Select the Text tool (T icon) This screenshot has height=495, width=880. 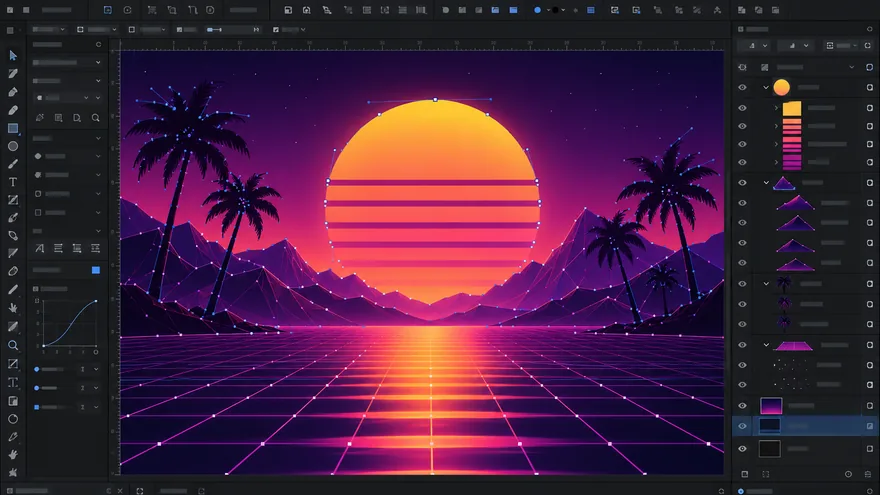(13, 182)
